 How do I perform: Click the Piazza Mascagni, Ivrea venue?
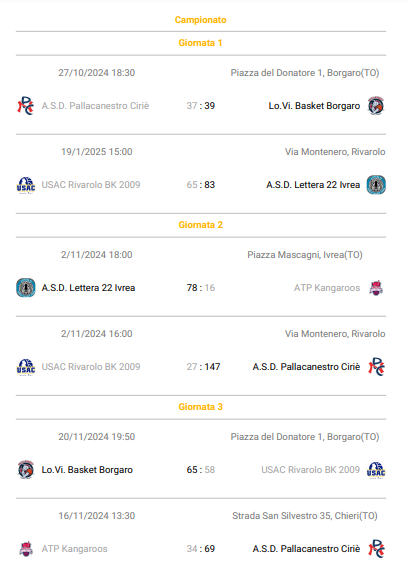[x=305, y=255]
